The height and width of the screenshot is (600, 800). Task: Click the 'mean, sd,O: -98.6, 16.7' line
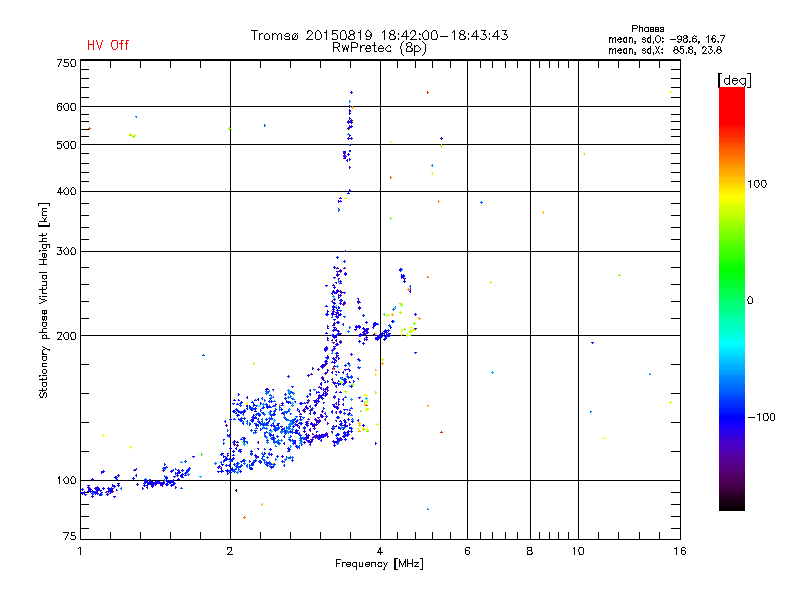coord(666,39)
